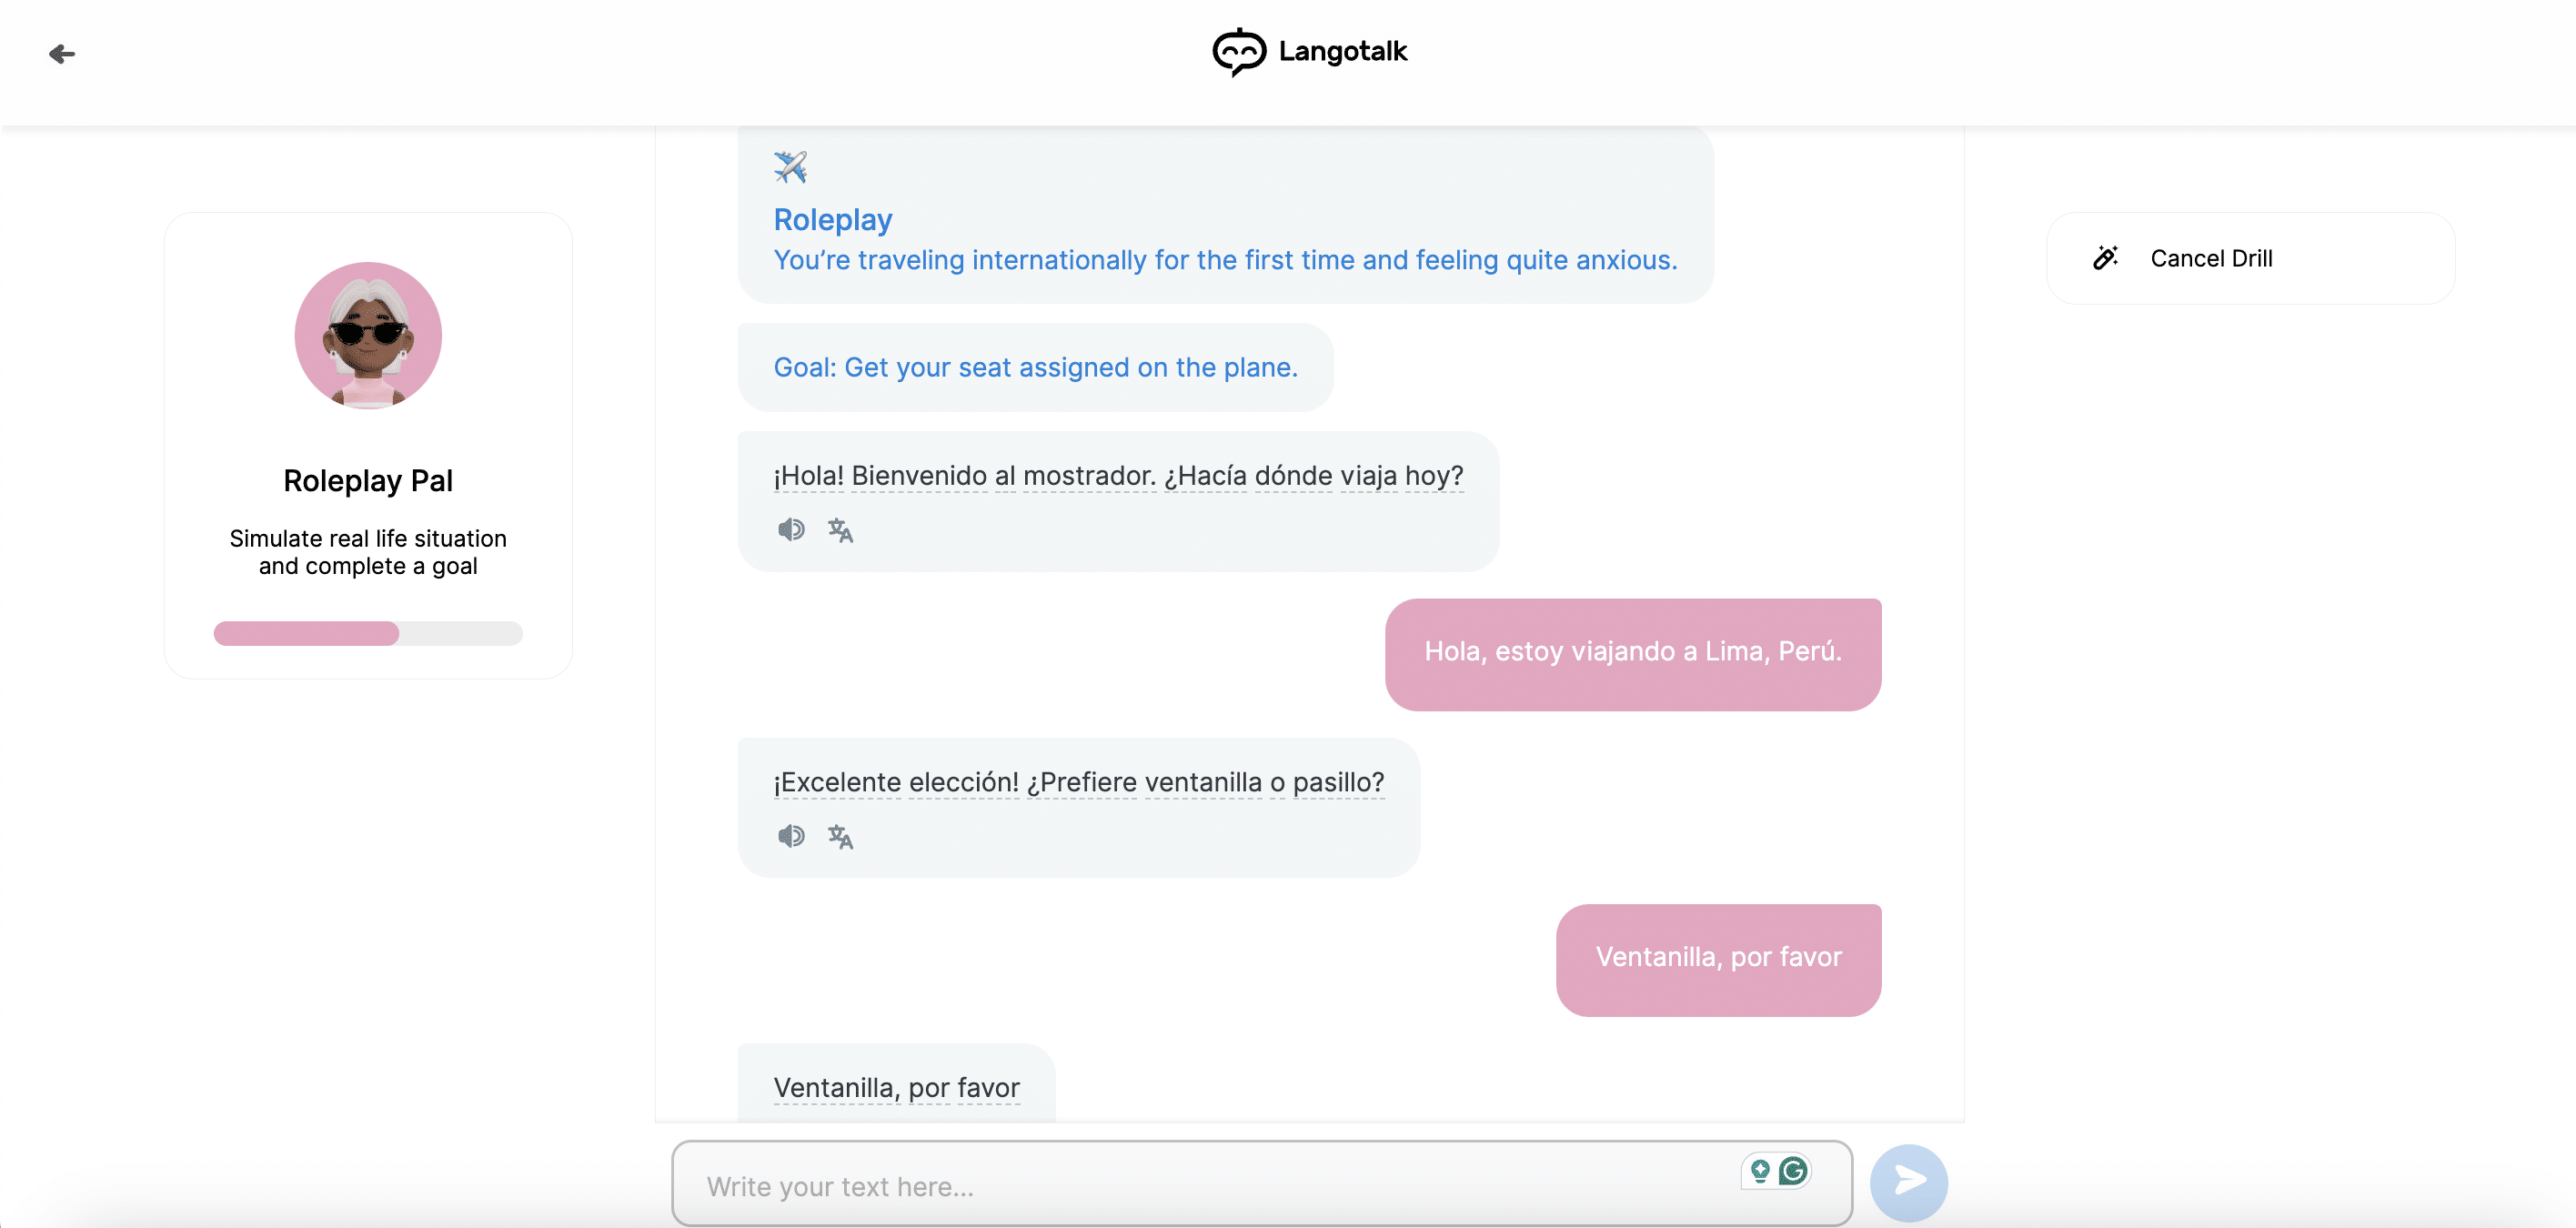Image resolution: width=2576 pixels, height=1228 pixels.
Task: Click the magic wand icon beside Cancel Drill
Action: coord(2105,258)
